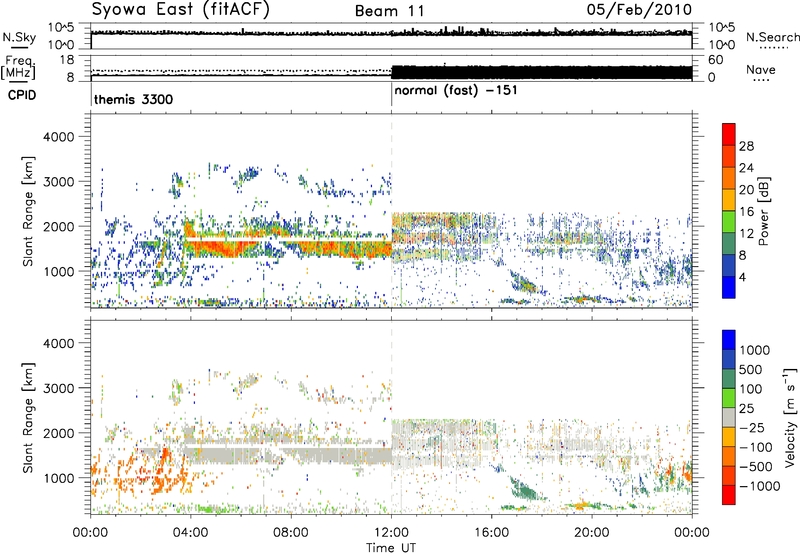Click the date "05/Feb/2010"
This screenshot has height=554, width=800.
(x=639, y=10)
